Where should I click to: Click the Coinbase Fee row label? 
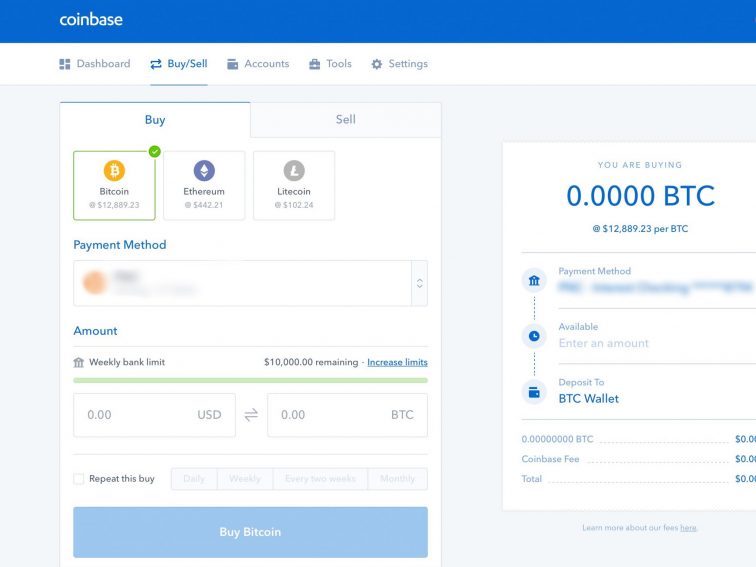click(550, 459)
